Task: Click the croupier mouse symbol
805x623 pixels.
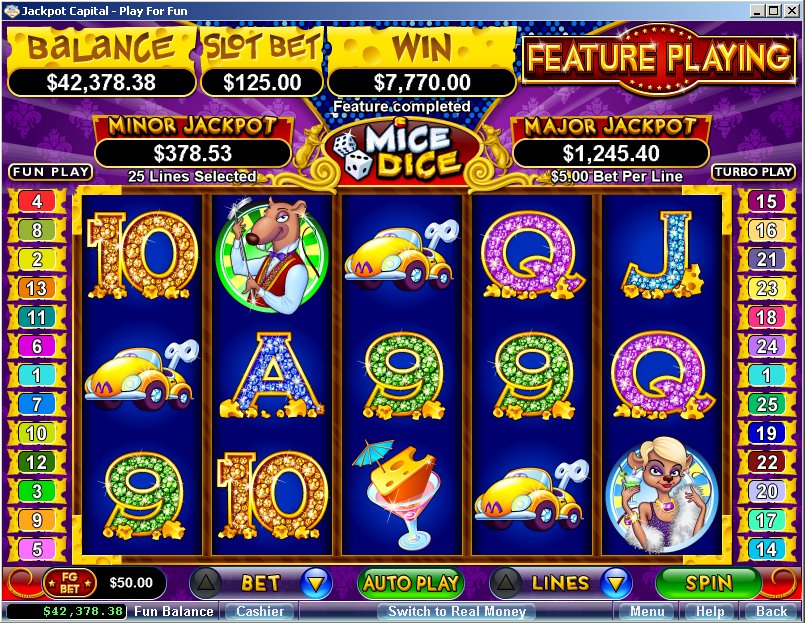Action: click(272, 255)
